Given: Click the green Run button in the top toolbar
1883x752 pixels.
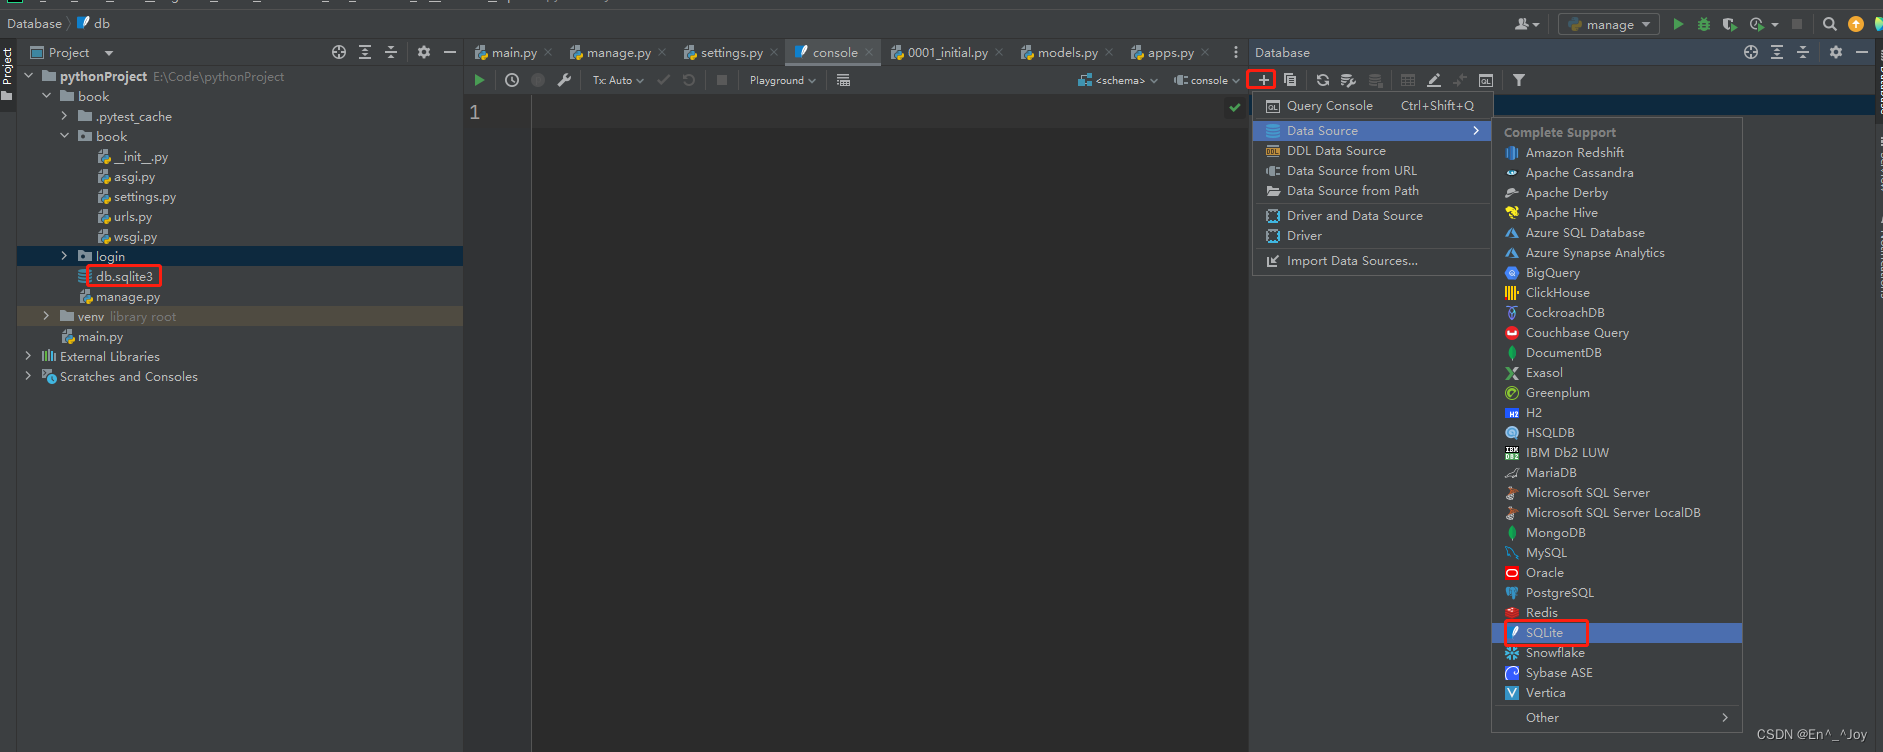Looking at the screenshot, I should 1678,24.
